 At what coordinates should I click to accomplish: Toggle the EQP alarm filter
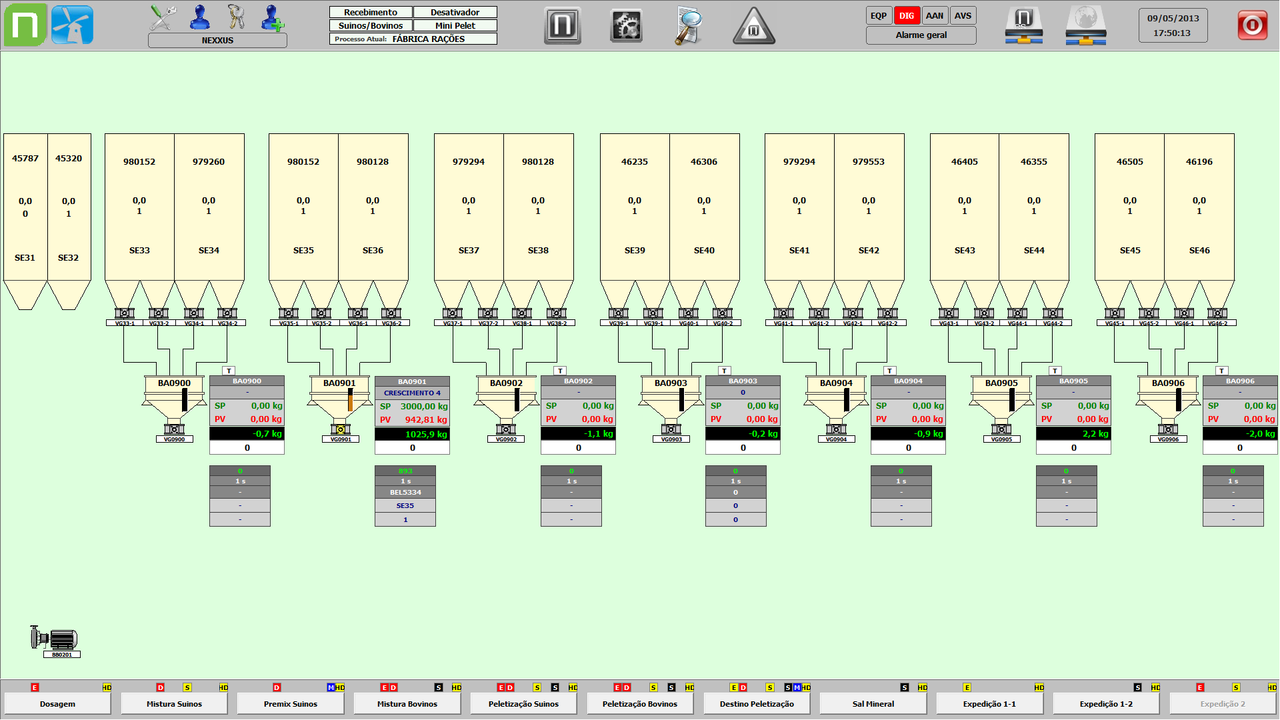879,16
